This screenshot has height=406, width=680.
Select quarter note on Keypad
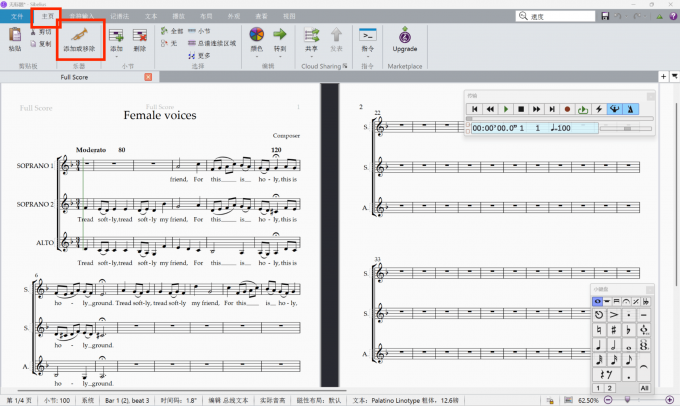(x=599, y=345)
